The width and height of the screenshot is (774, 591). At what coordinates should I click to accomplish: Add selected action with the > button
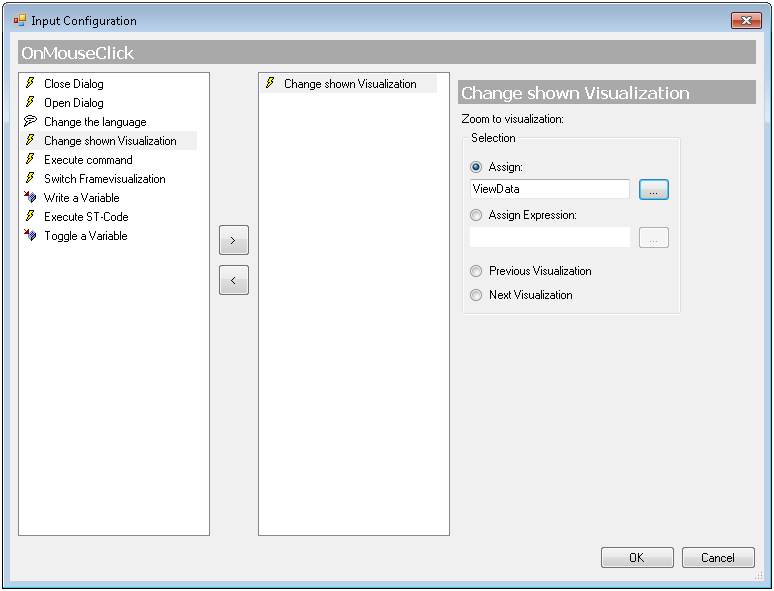(x=233, y=240)
